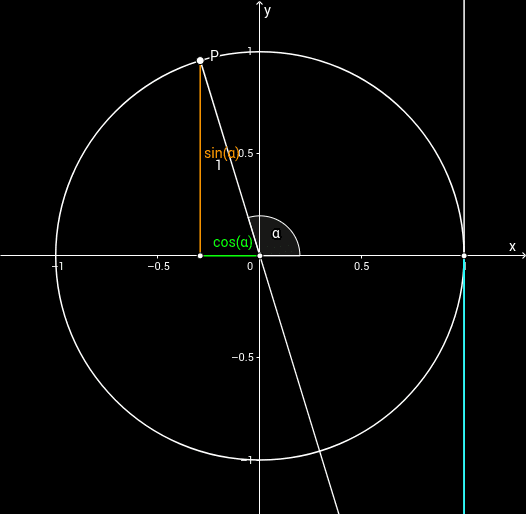Select point P on the unit circle
This screenshot has width=528, height=516.
(x=201, y=61)
